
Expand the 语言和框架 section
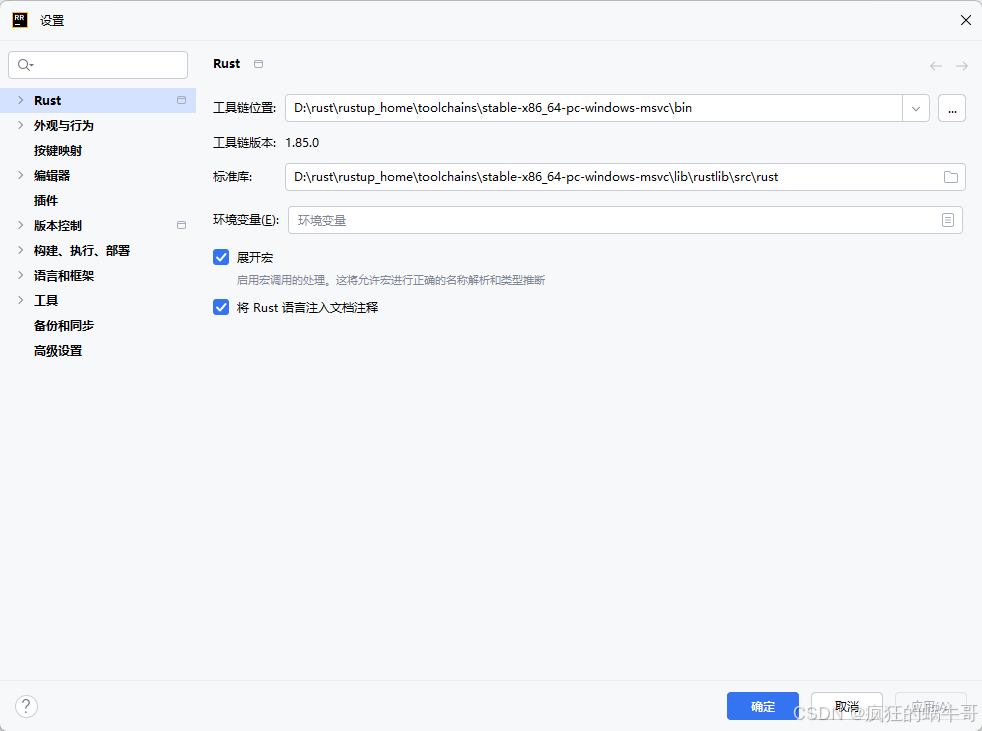(21, 275)
